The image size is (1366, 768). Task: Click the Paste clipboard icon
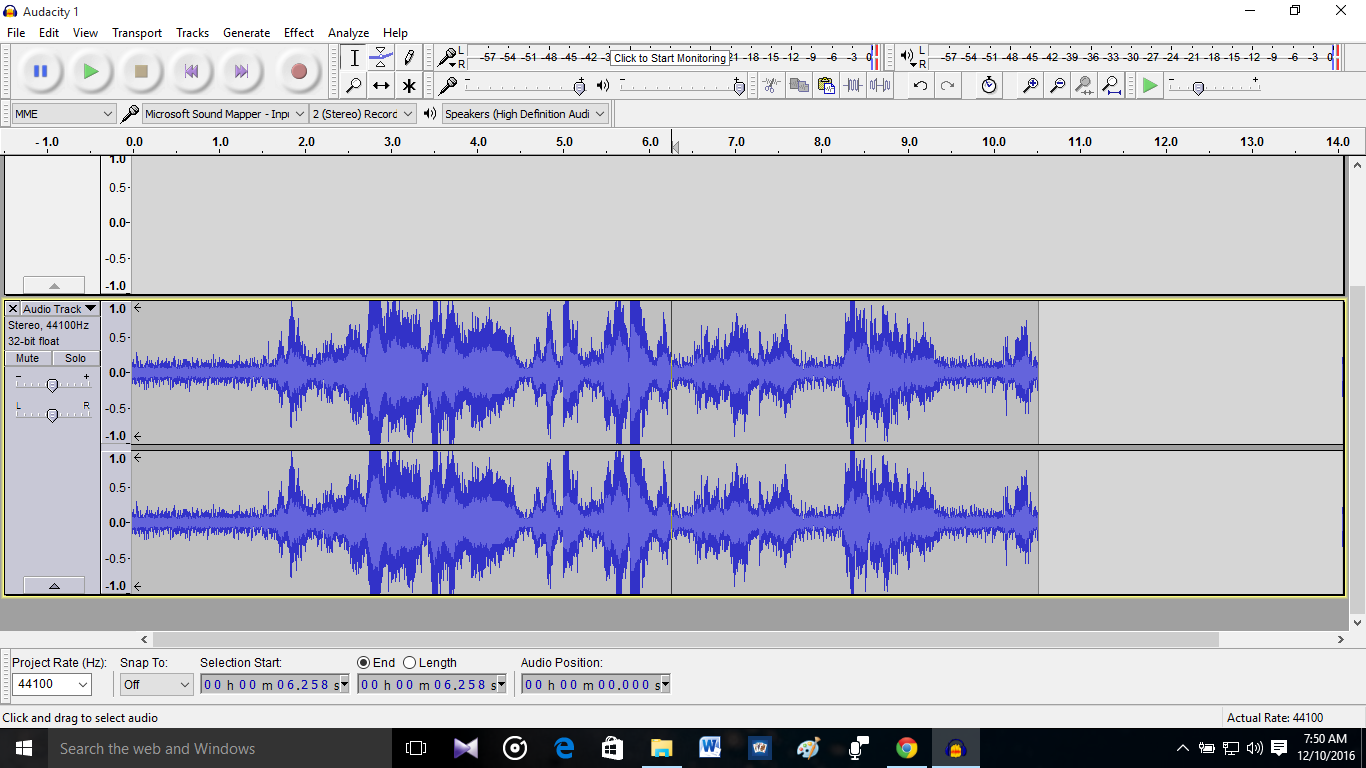[x=825, y=86]
